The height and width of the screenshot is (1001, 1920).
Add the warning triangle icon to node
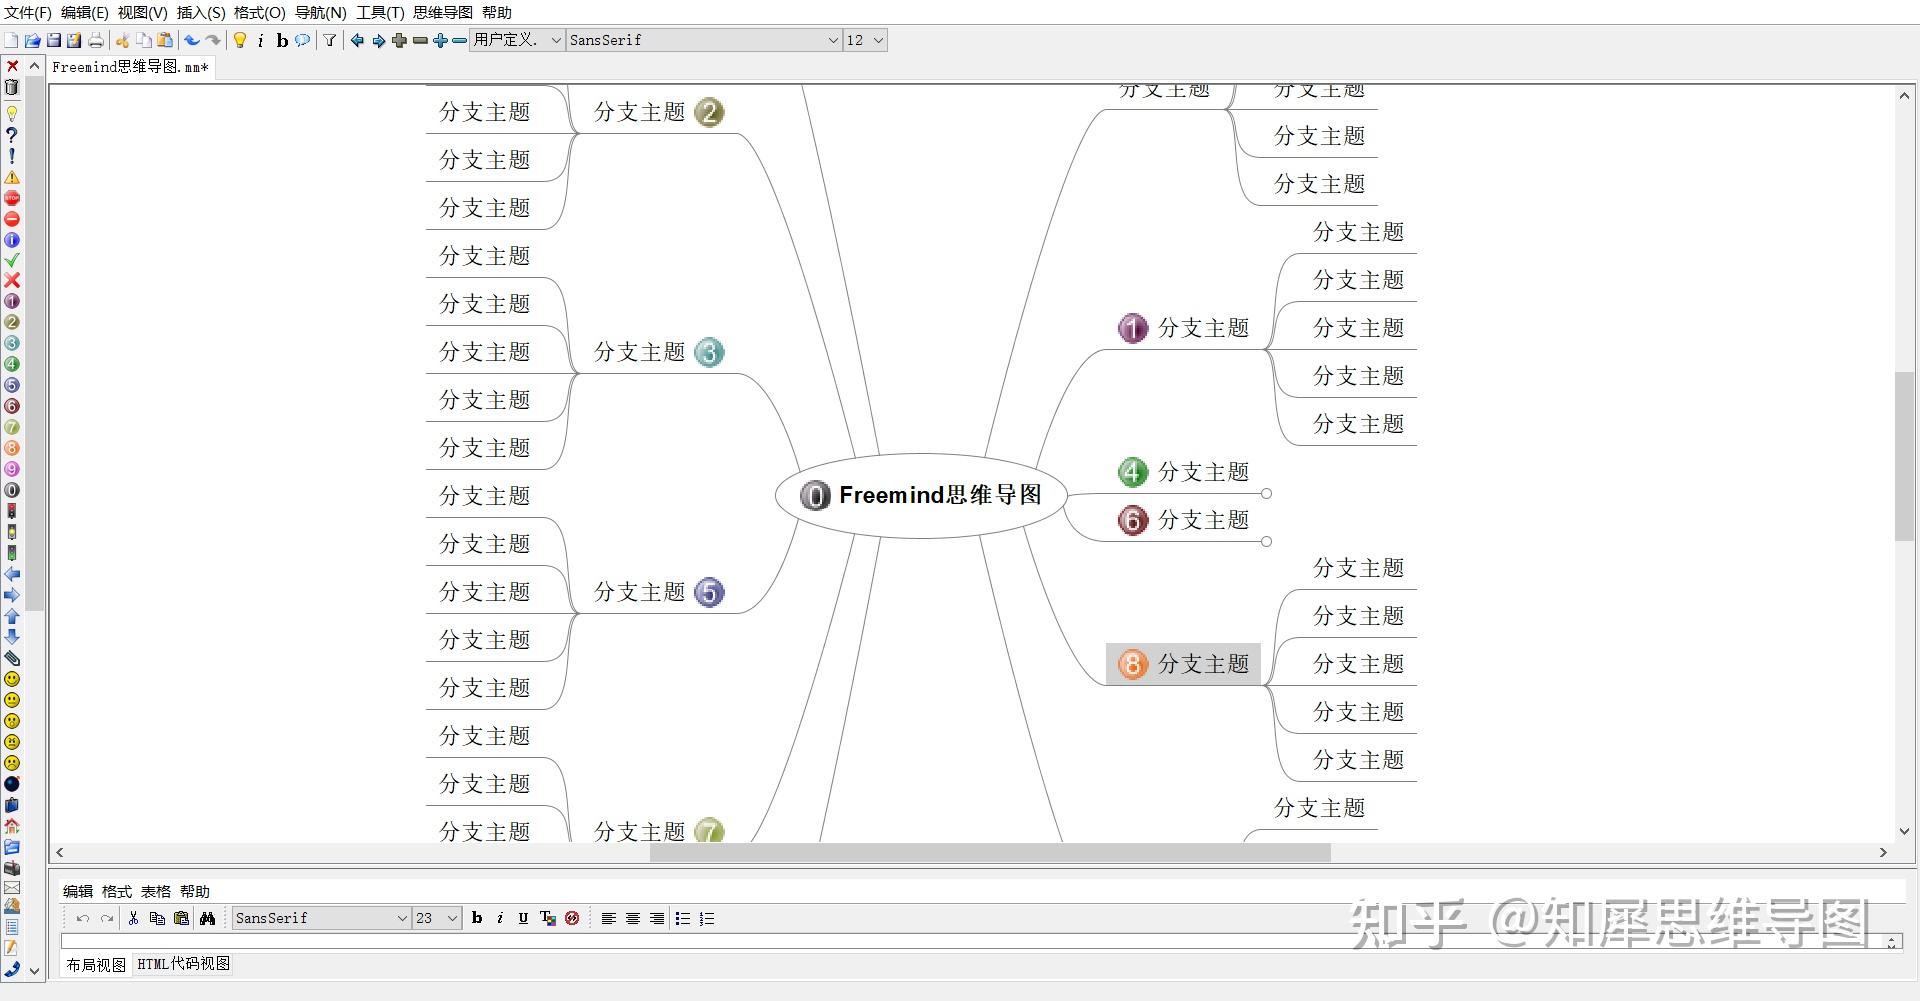(12, 177)
